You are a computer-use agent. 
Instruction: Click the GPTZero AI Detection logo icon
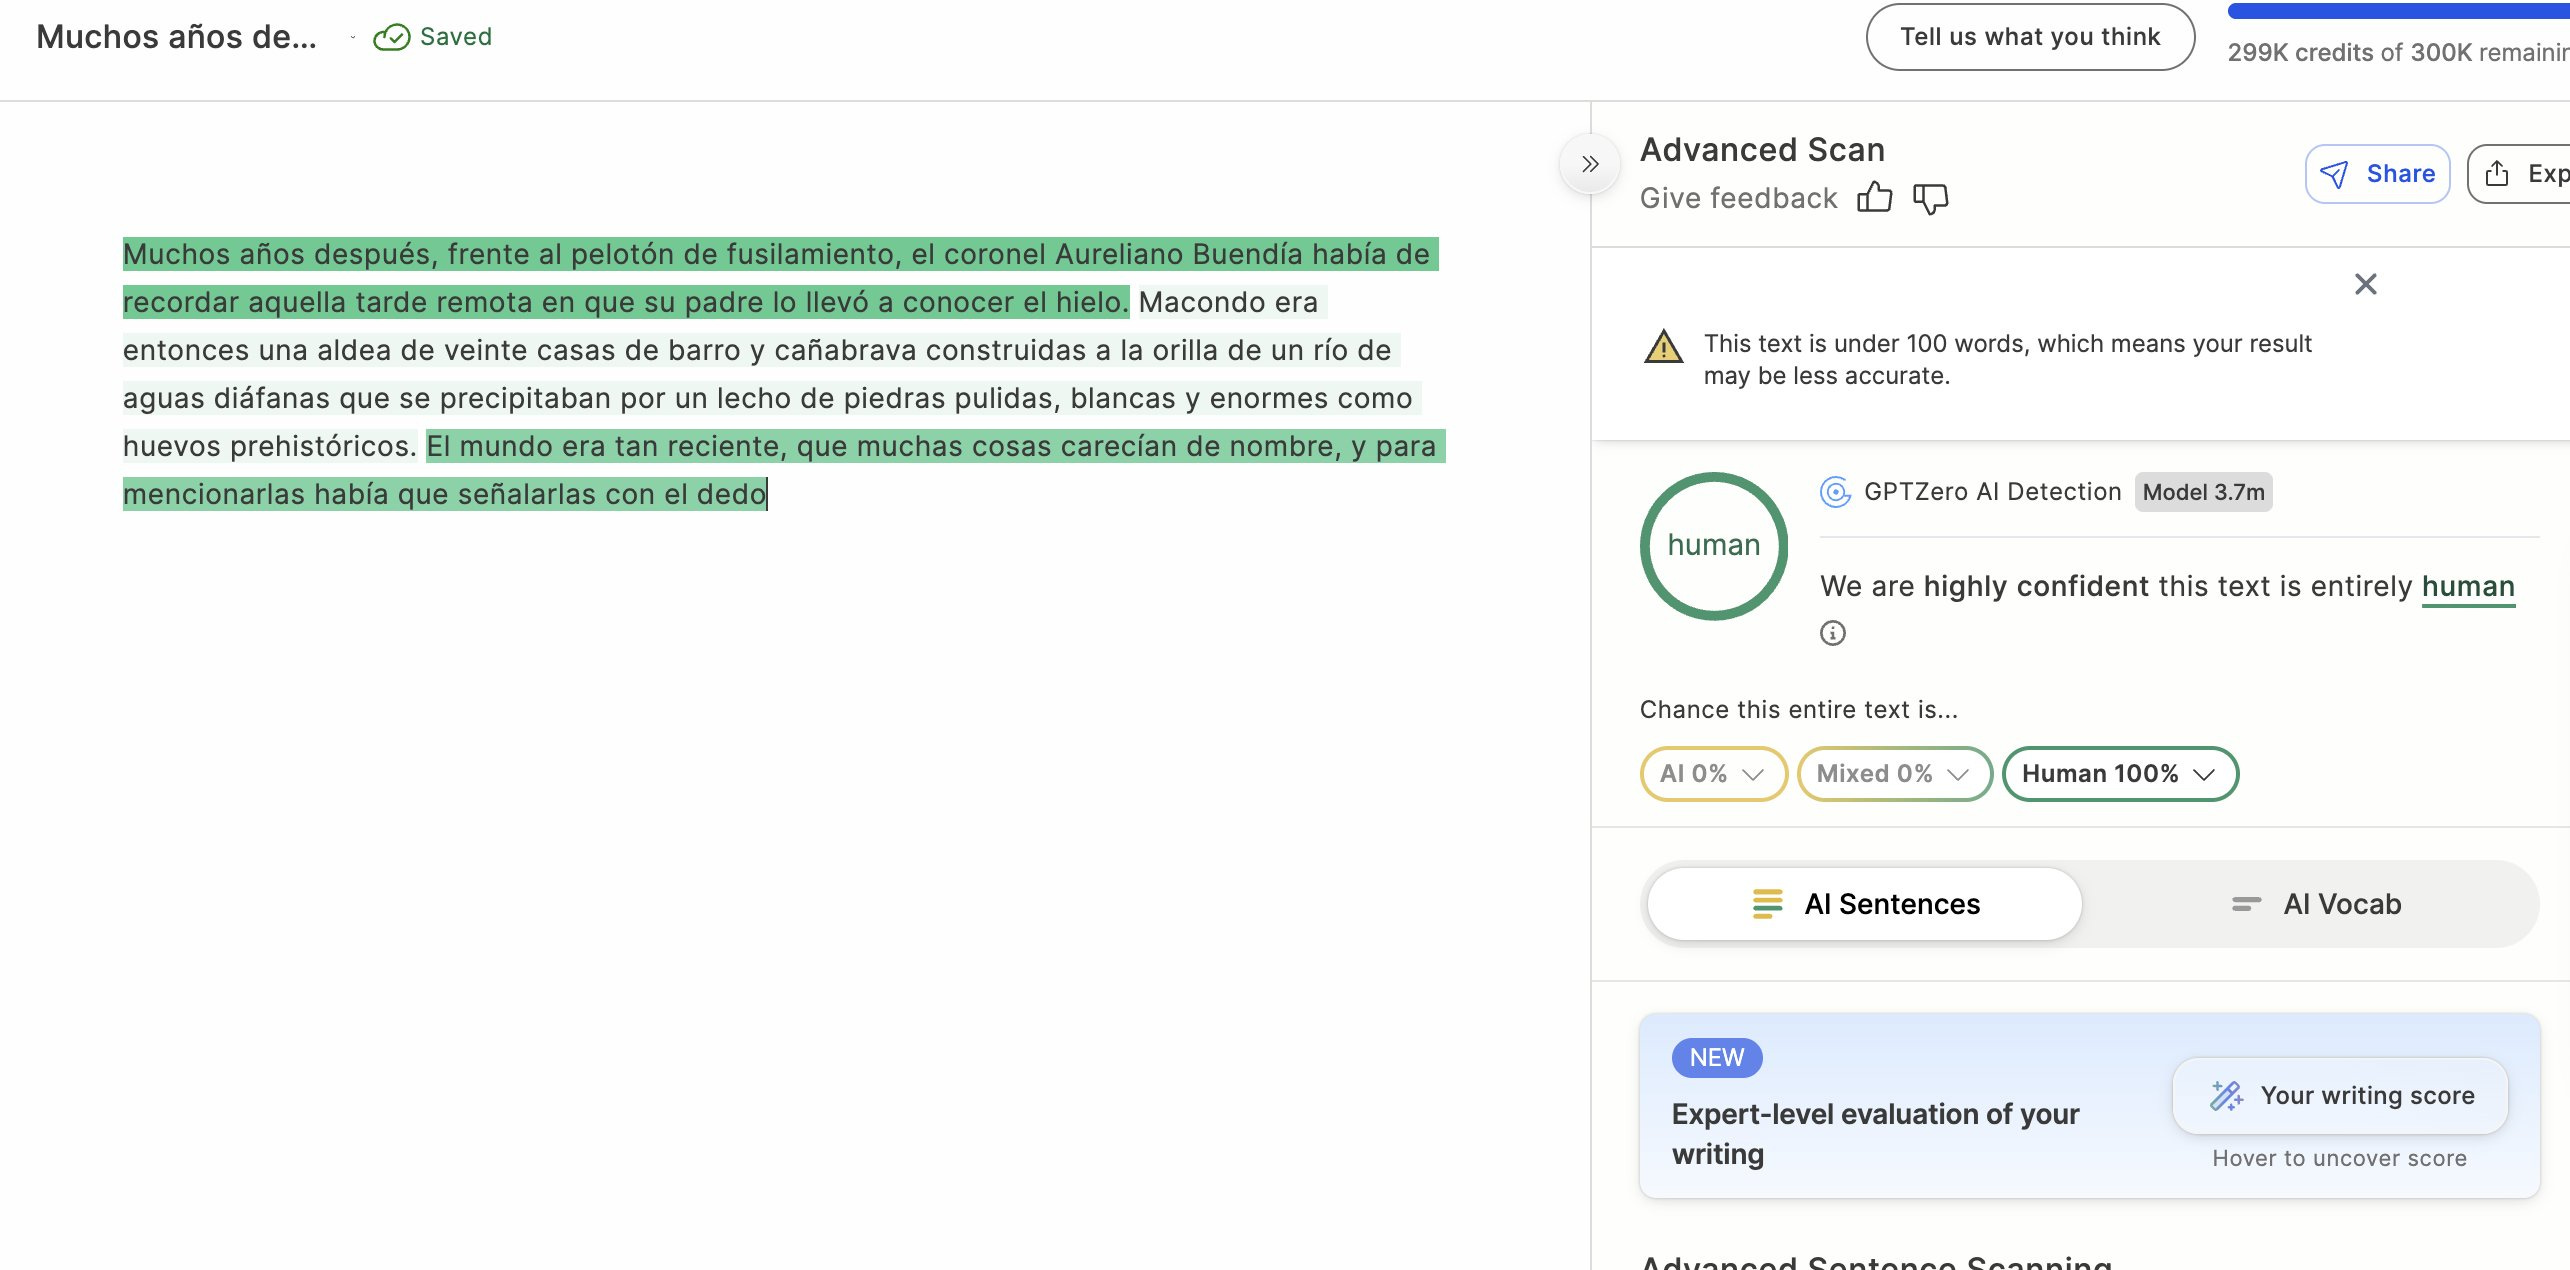1835,492
